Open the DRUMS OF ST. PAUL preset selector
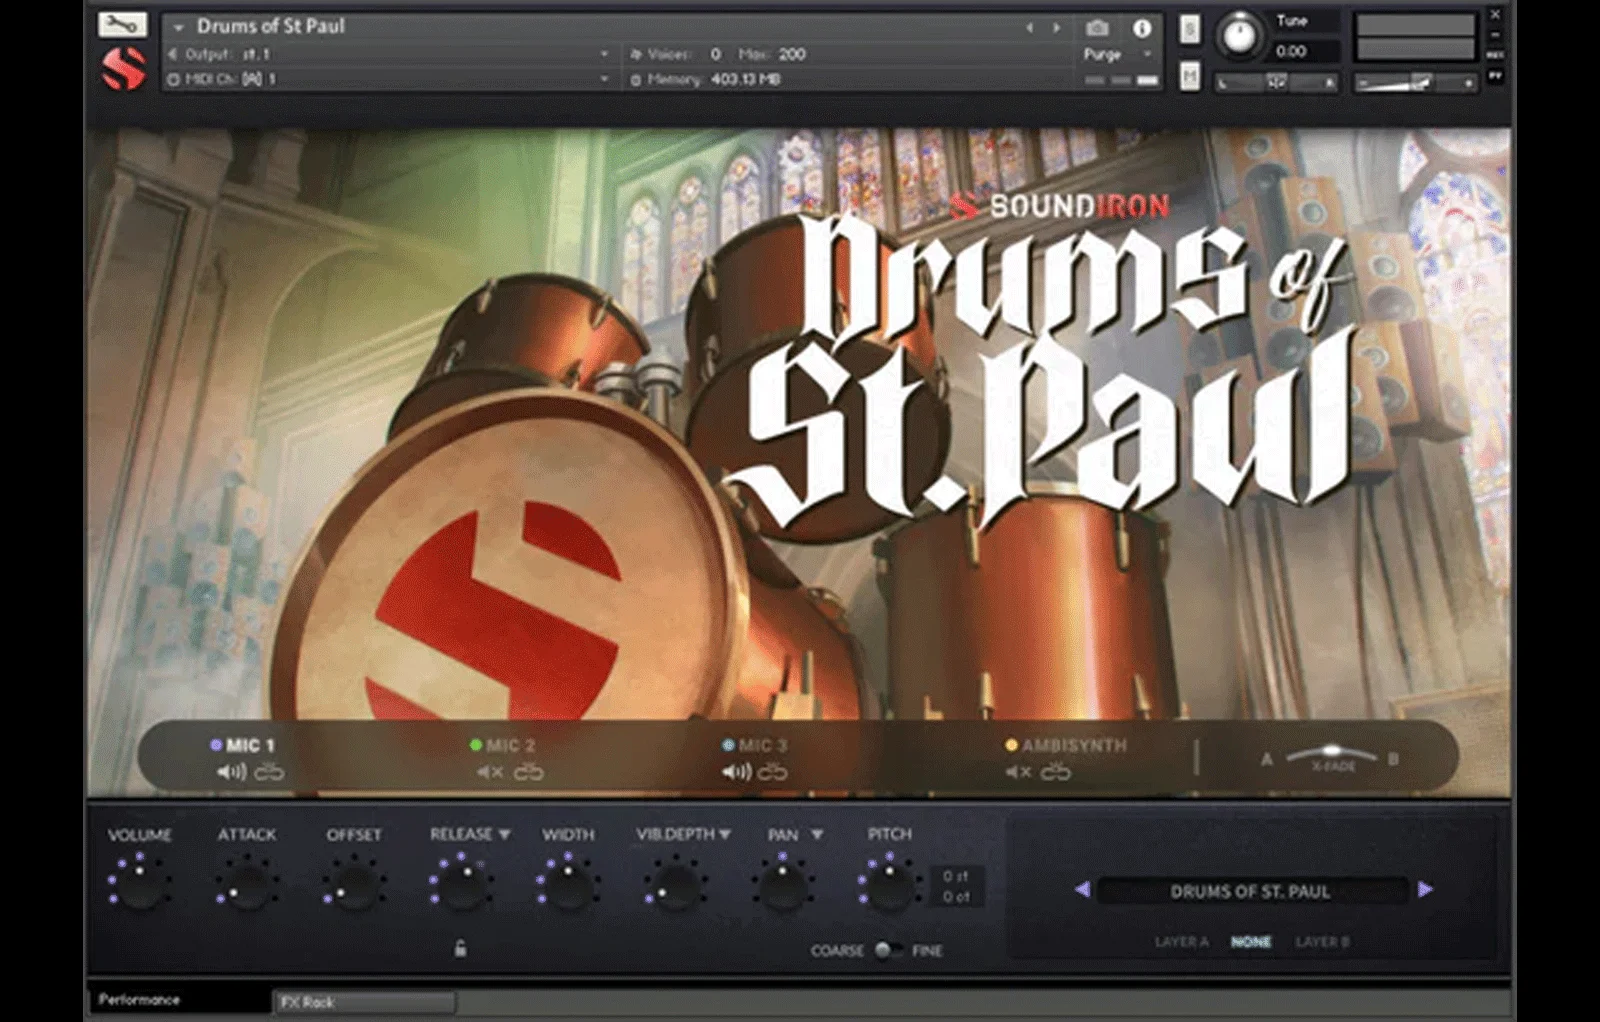Viewport: 1600px width, 1022px height. click(x=1251, y=891)
